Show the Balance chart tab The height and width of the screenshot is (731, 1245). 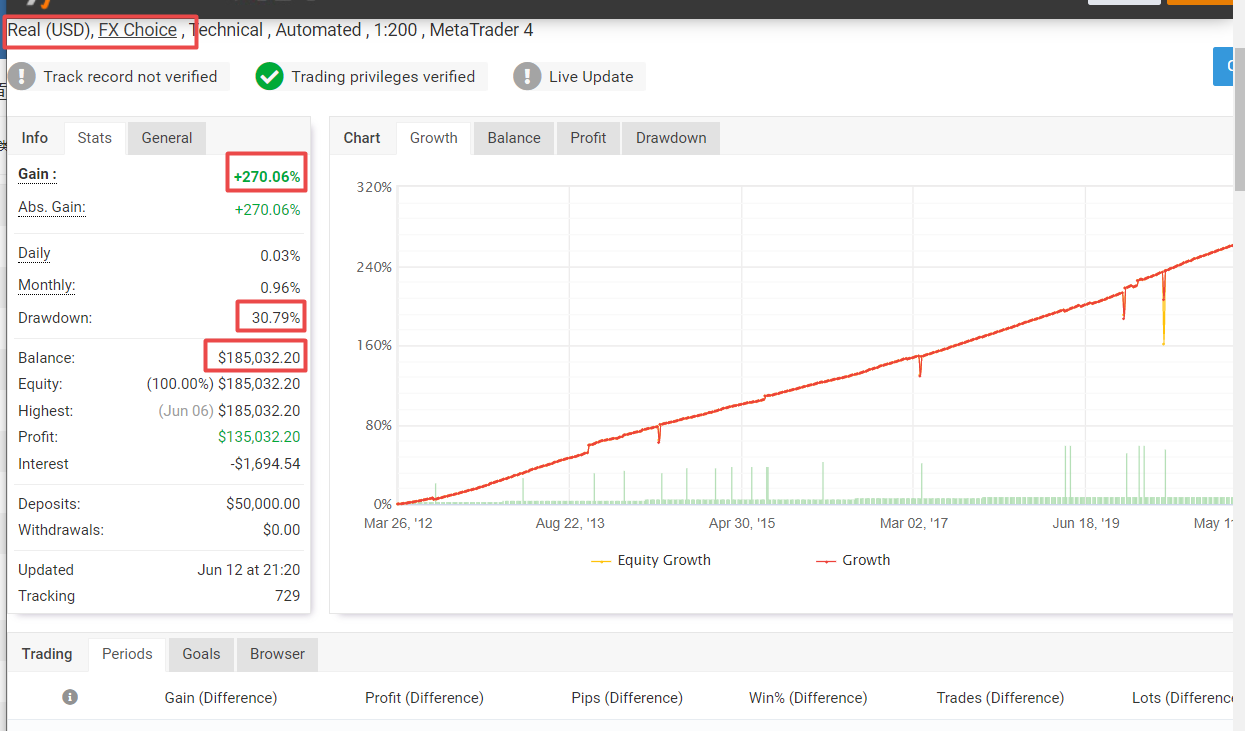tap(514, 138)
